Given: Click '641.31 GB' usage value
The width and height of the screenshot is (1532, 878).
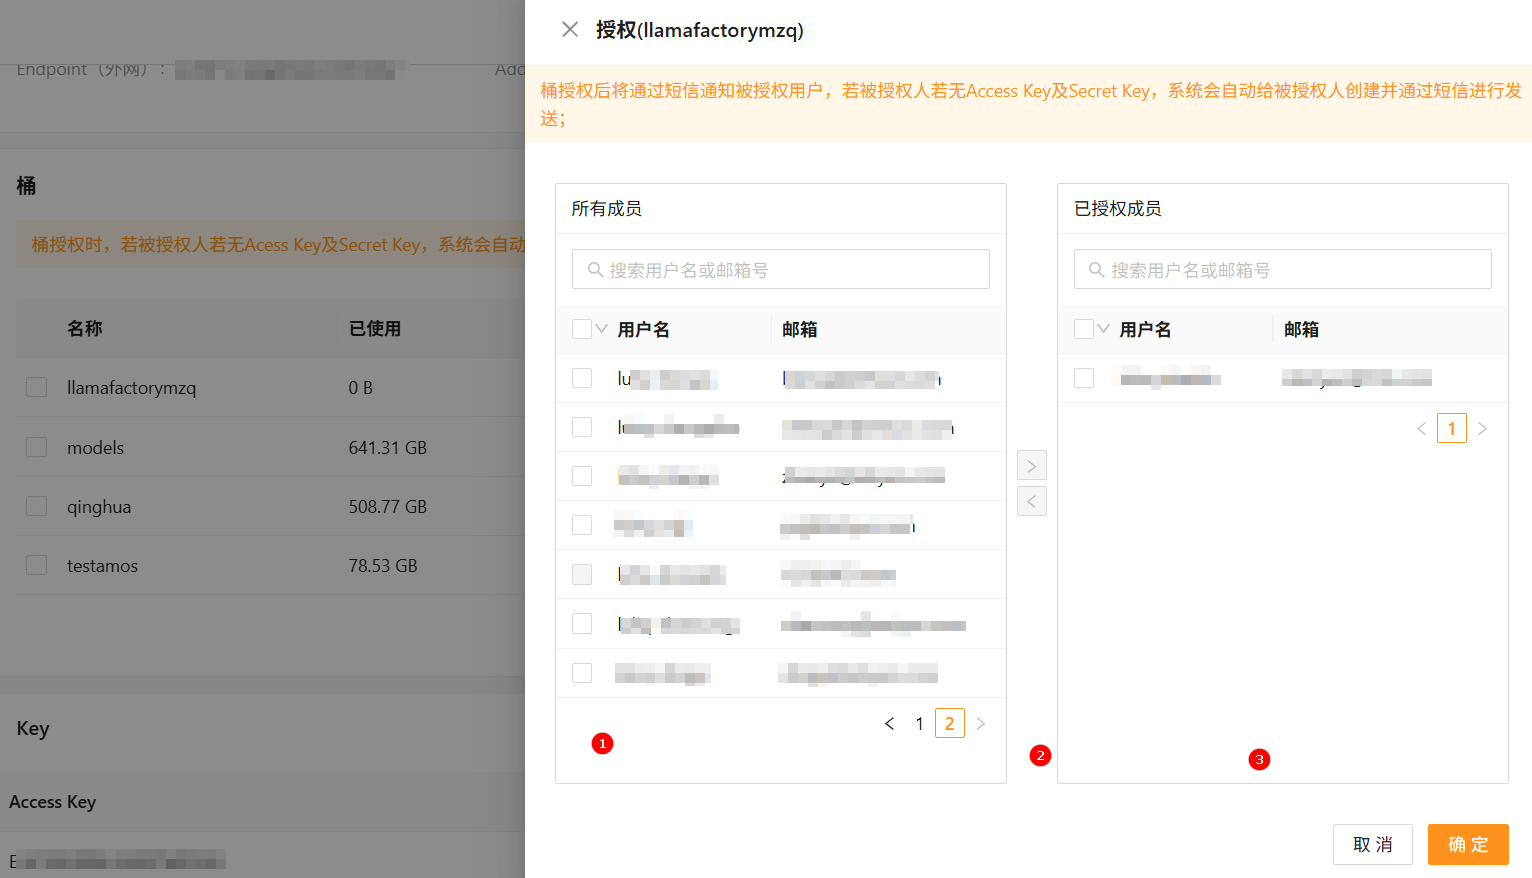Looking at the screenshot, I should (388, 448).
